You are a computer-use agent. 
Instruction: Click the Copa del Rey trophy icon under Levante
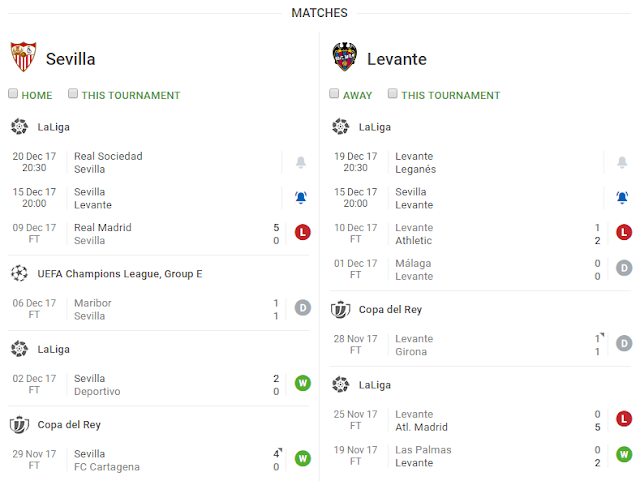click(x=340, y=310)
